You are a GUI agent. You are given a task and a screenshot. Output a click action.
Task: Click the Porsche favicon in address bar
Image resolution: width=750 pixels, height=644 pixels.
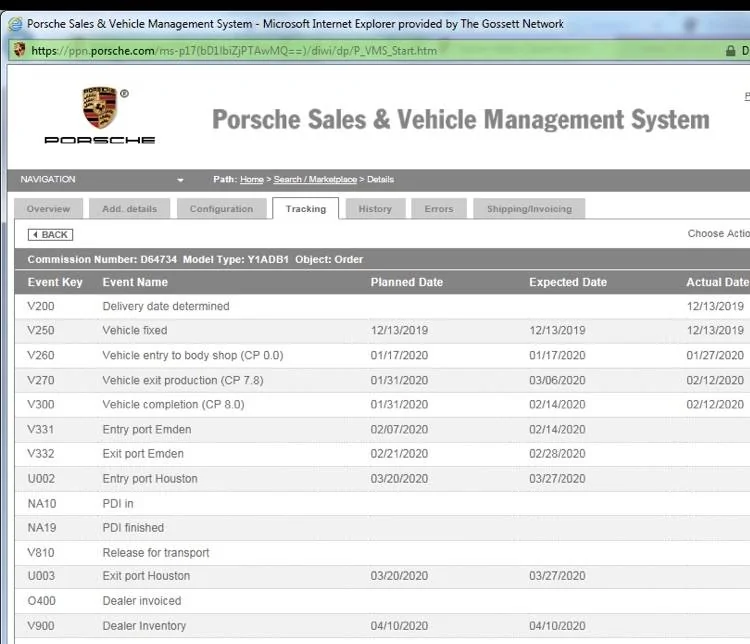pyautogui.click(x=19, y=50)
